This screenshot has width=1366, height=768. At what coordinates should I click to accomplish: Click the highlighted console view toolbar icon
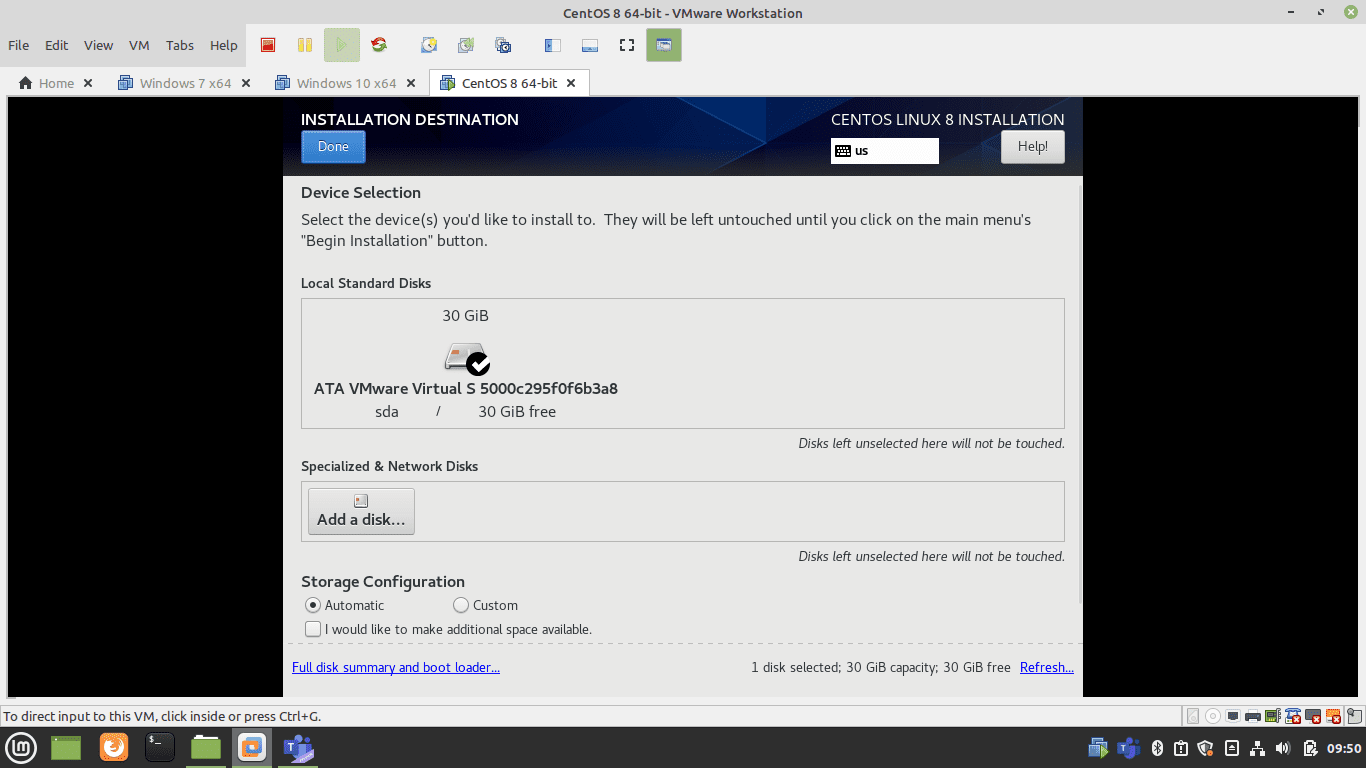[663, 45]
